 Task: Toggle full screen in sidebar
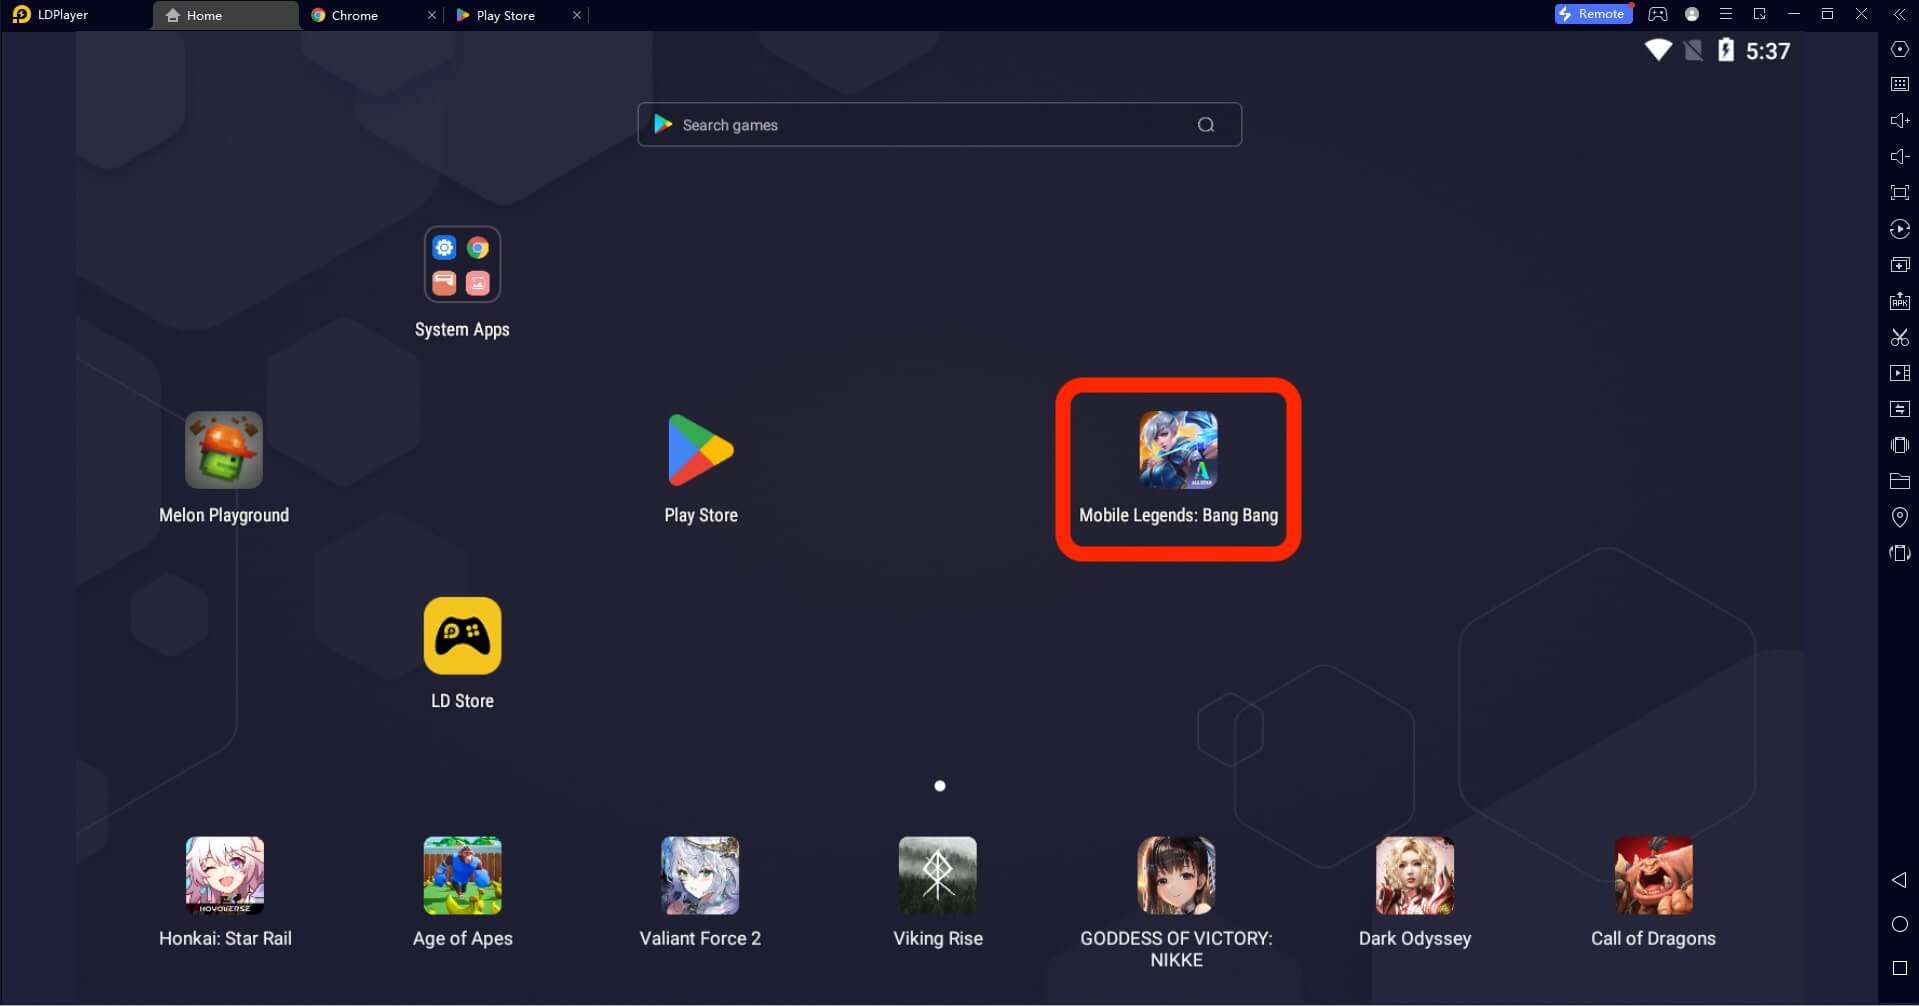(1899, 193)
